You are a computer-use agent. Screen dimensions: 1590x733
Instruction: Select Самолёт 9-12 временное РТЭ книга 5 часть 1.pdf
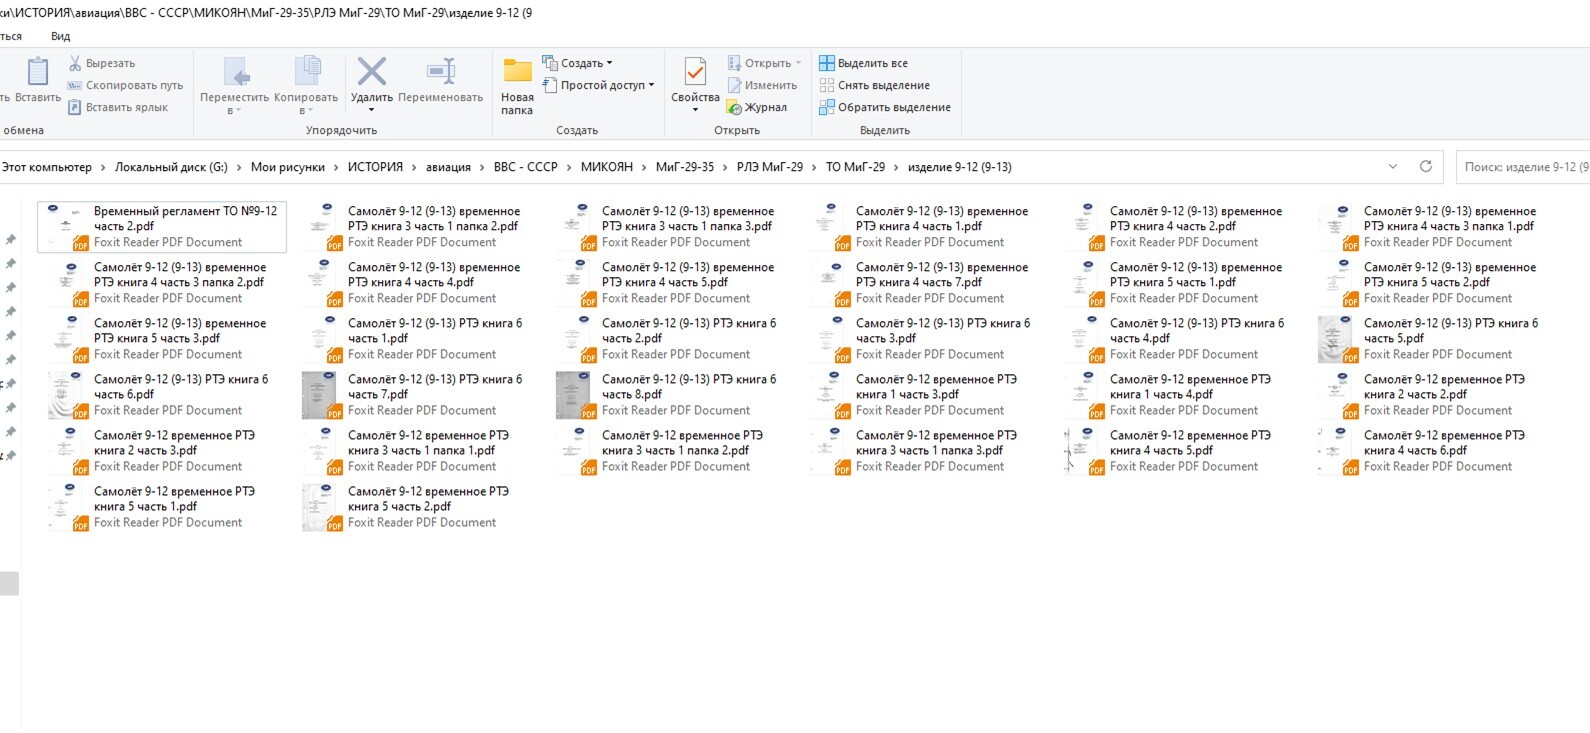pyautogui.click(x=162, y=507)
